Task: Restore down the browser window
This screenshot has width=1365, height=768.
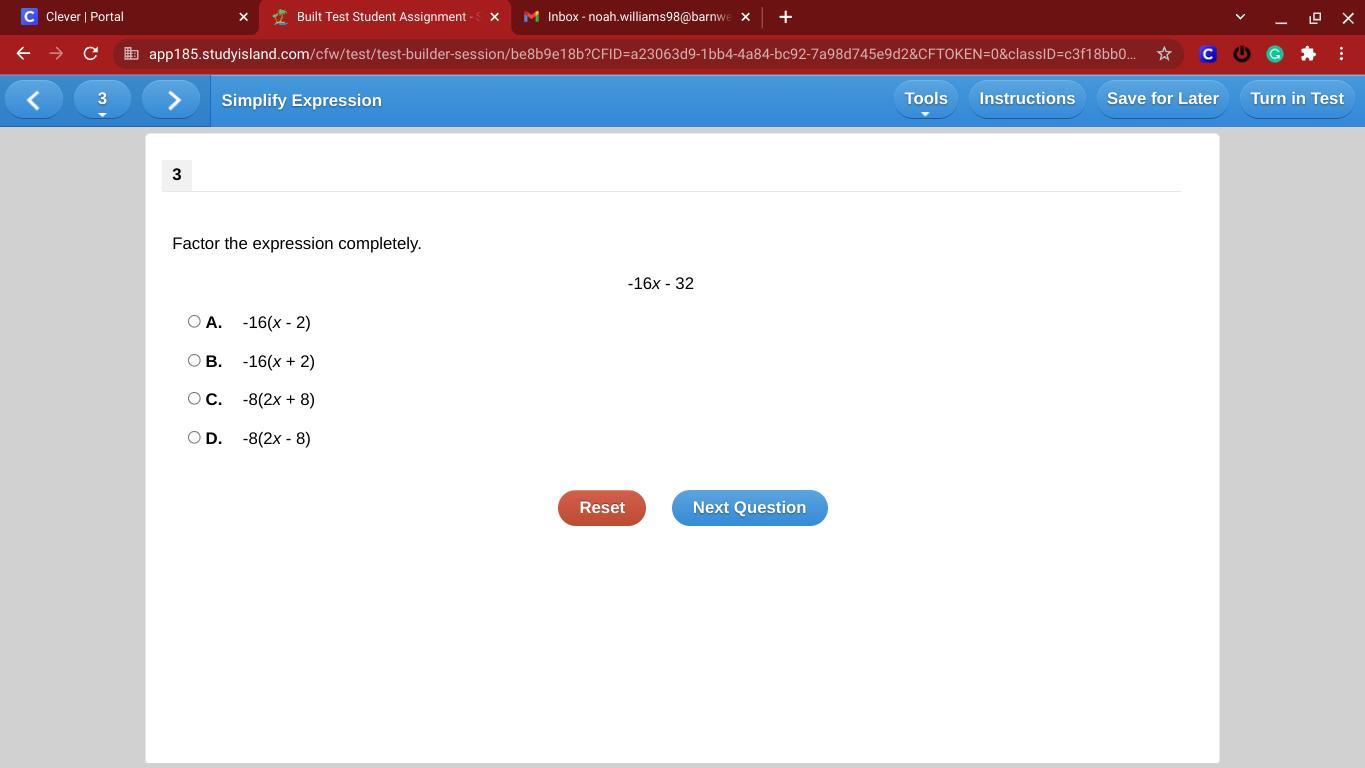Action: click(x=1315, y=17)
